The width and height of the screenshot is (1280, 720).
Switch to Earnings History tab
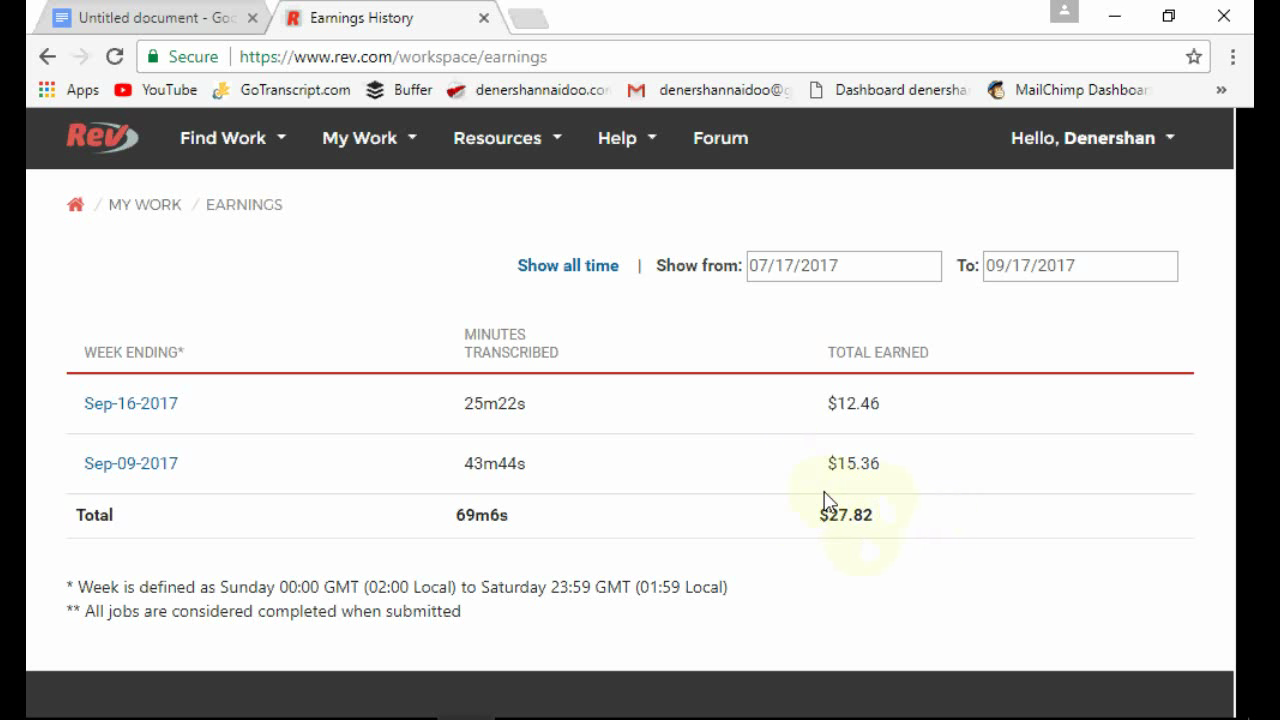(388, 18)
